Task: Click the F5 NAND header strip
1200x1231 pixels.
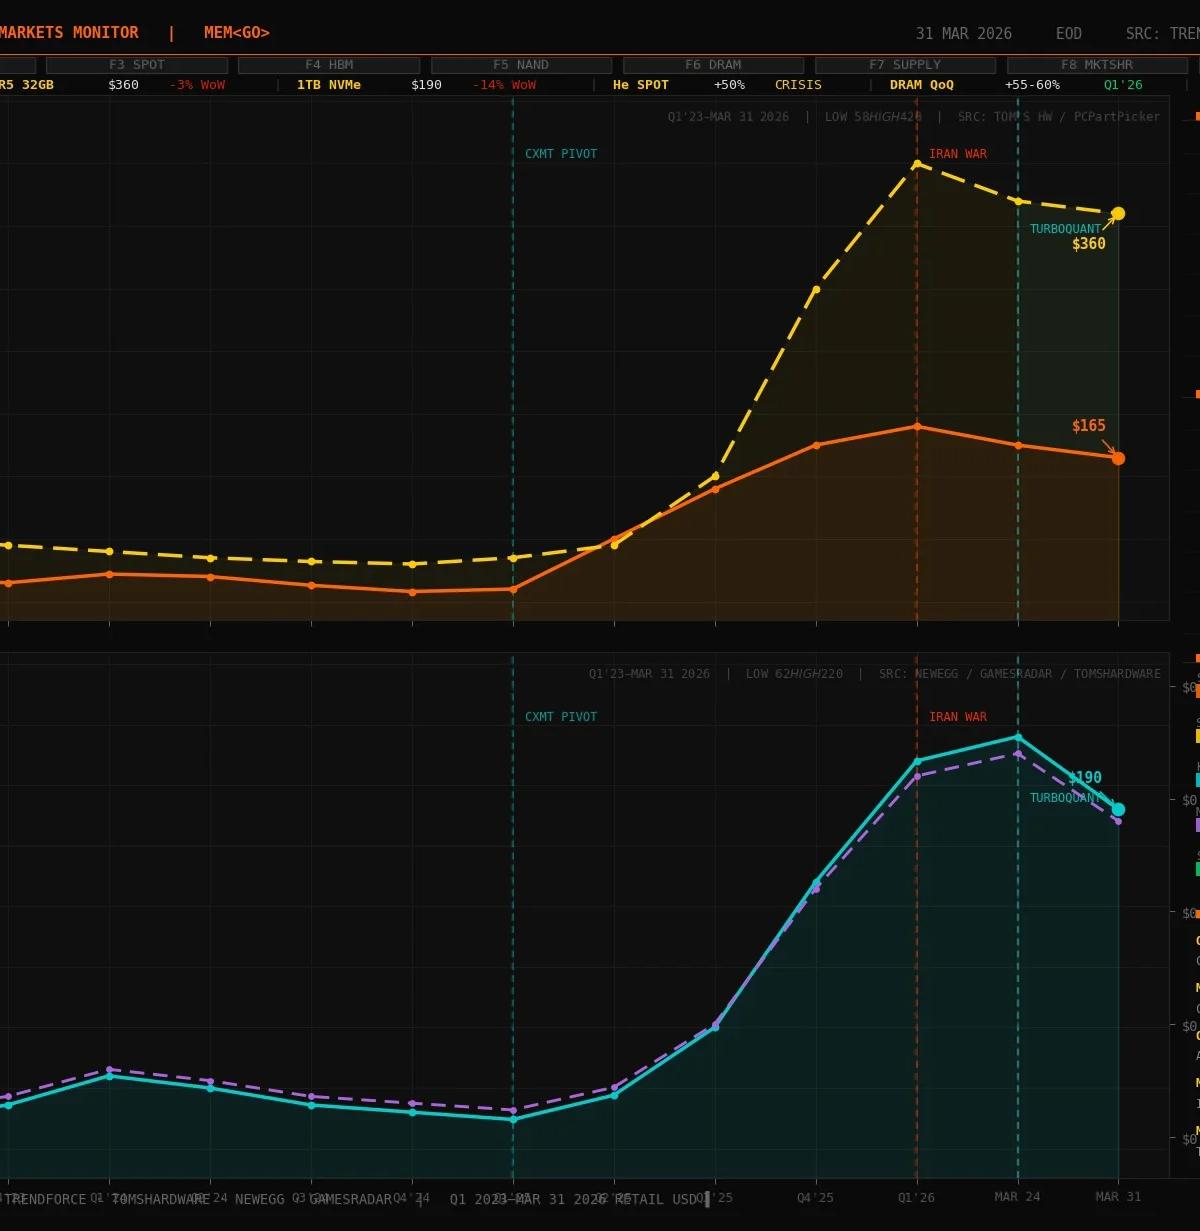Action: (522, 64)
